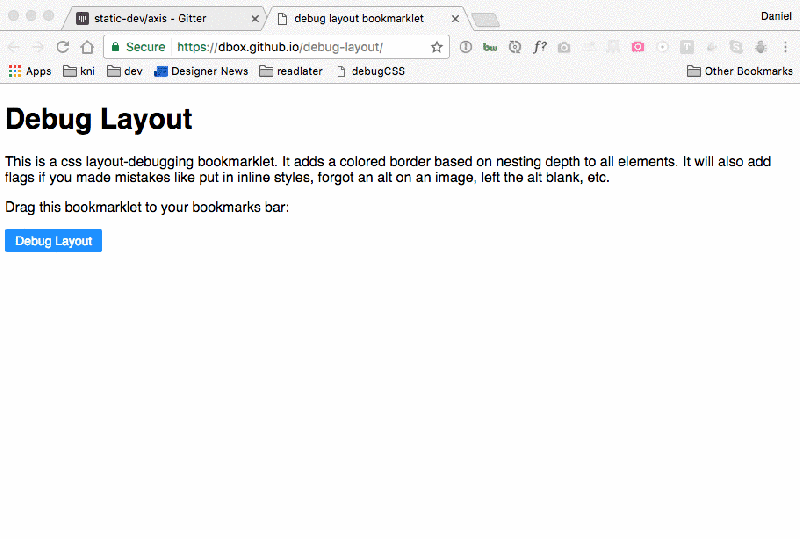Click the secure lock icon

coord(116,47)
